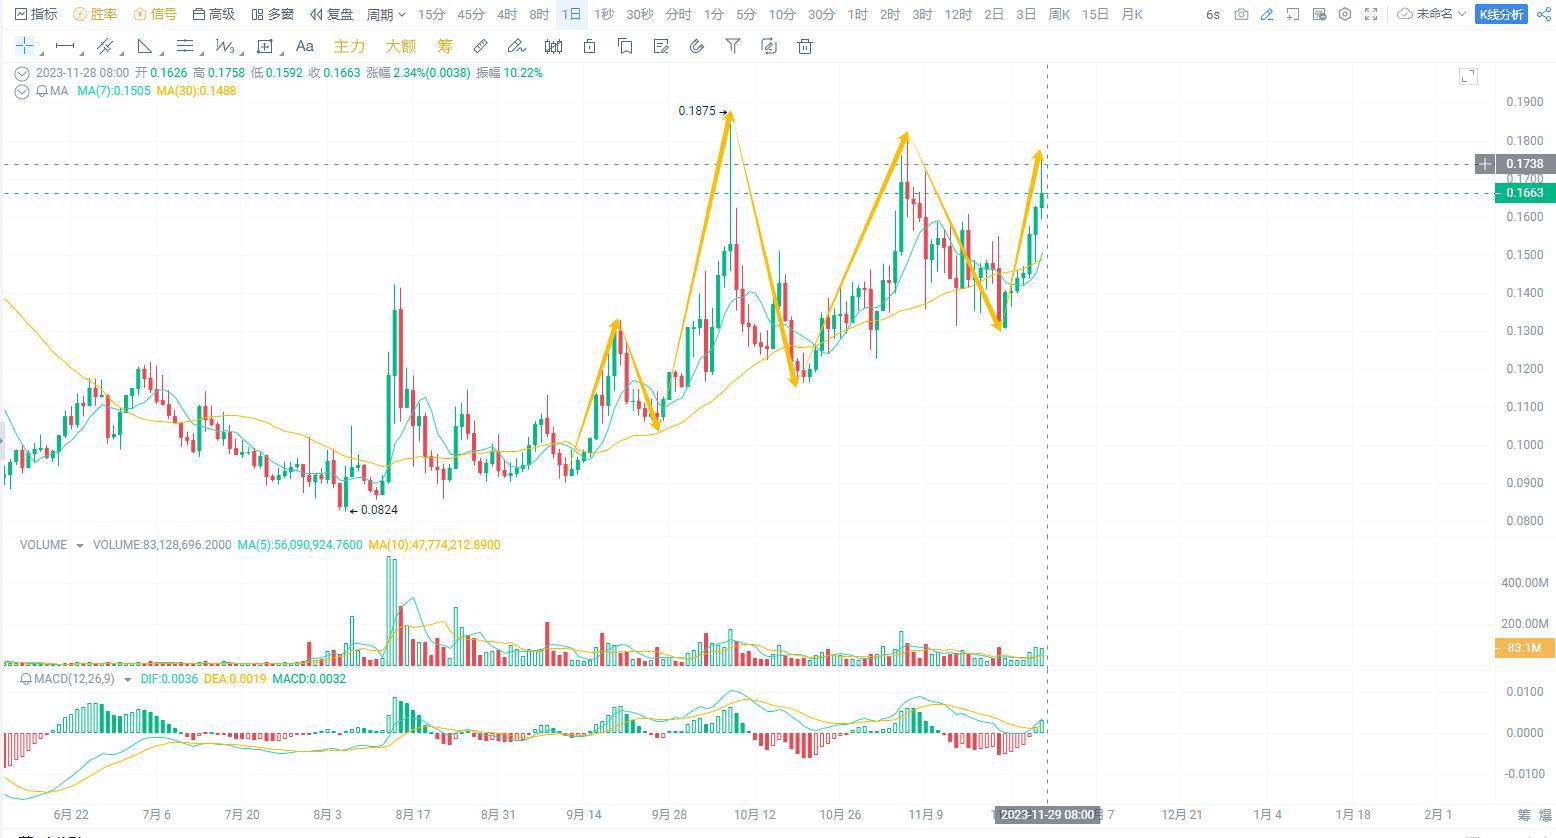Click the K线分析 button

tap(1501, 14)
